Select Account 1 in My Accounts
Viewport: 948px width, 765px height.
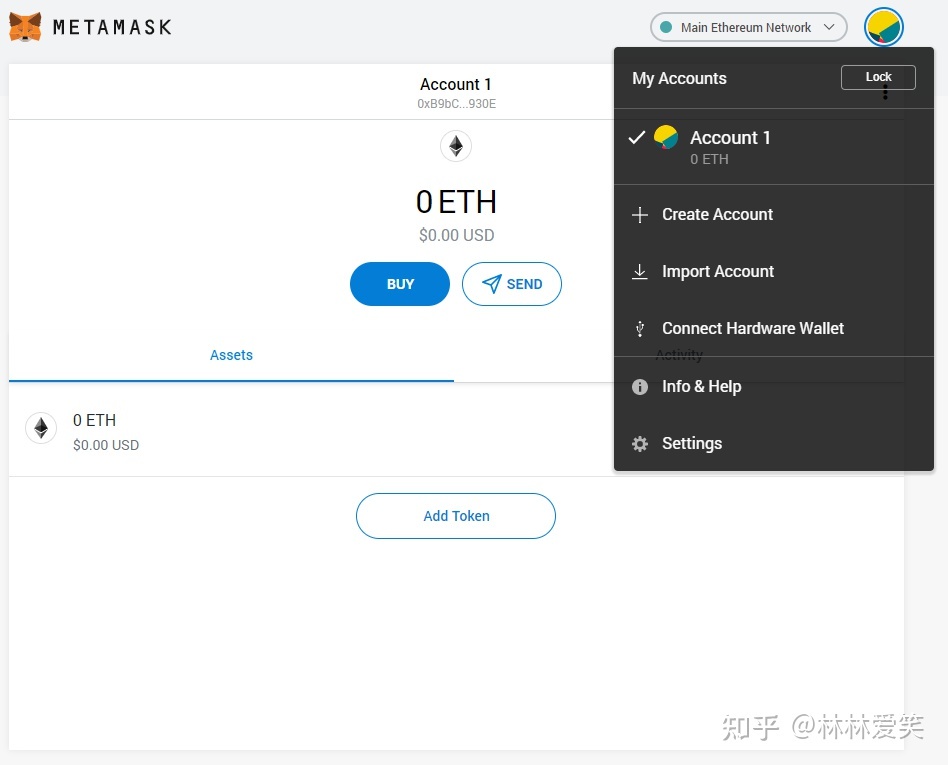point(773,147)
